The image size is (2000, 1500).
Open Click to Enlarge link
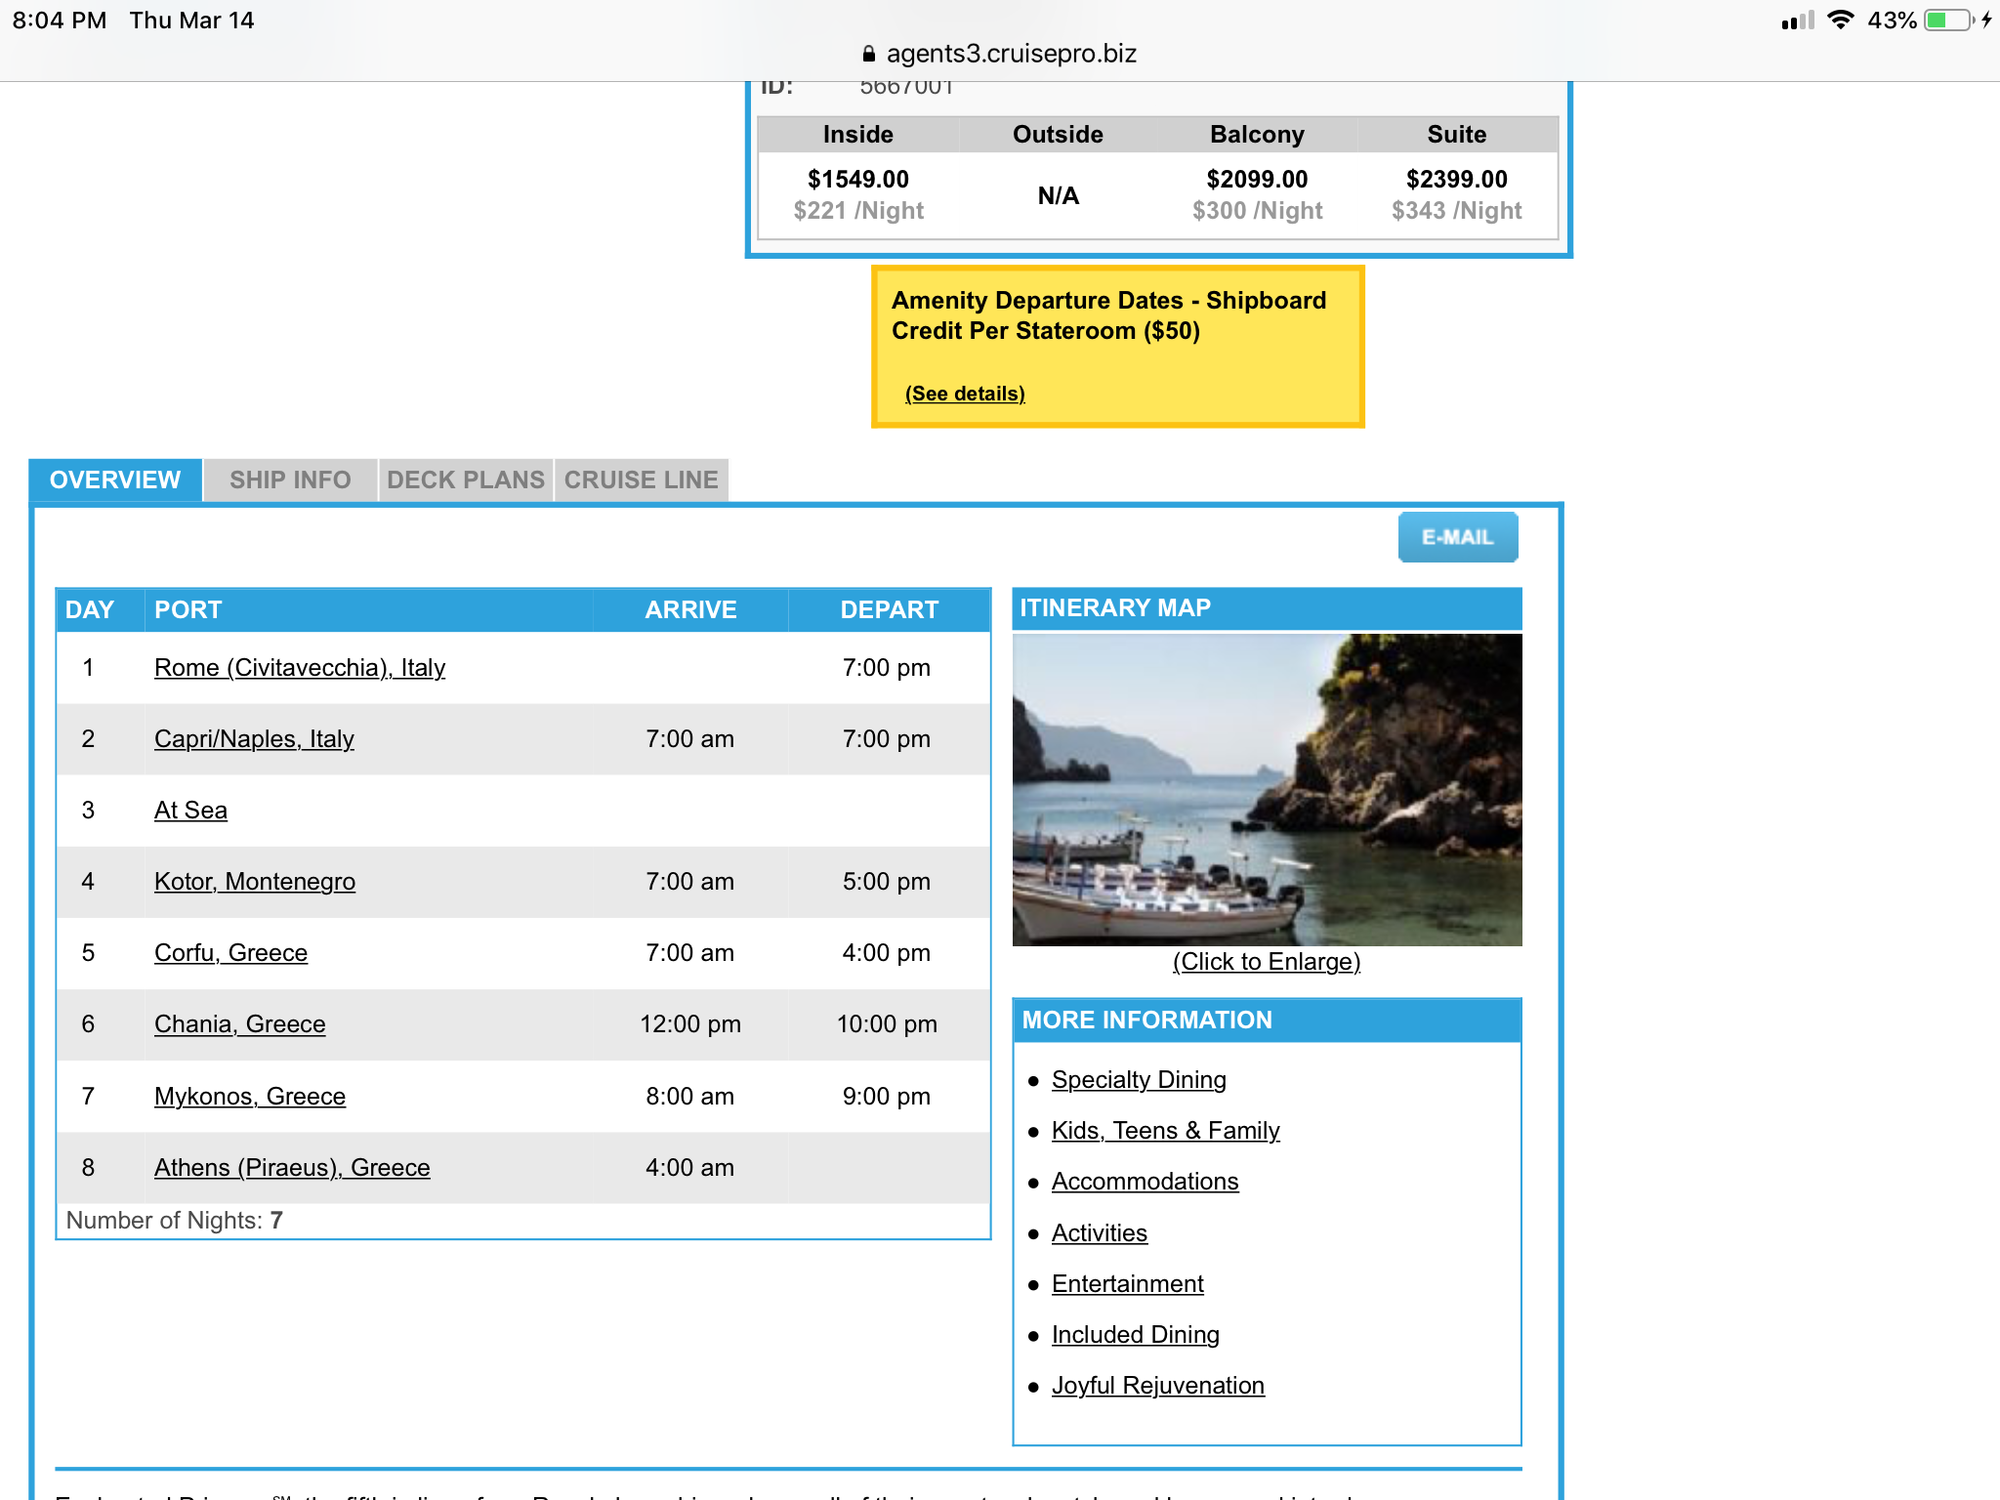point(1266,961)
